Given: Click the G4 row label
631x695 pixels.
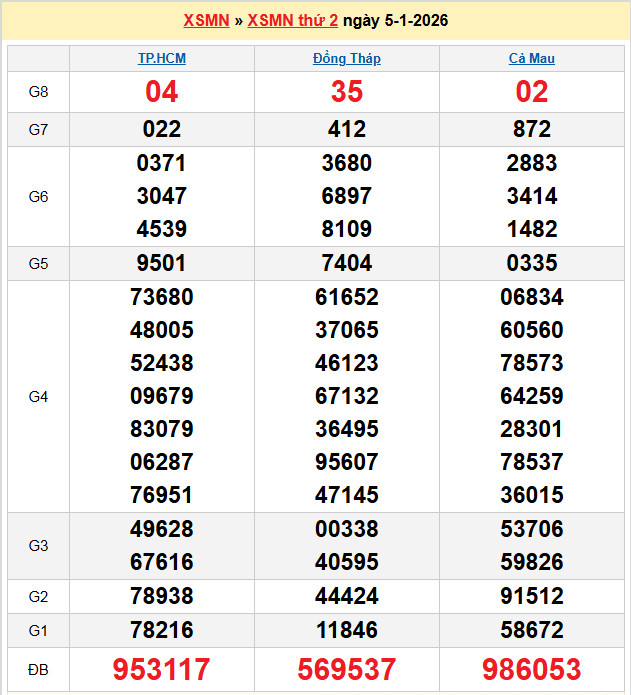Looking at the screenshot, I should pyautogui.click(x=38, y=397).
